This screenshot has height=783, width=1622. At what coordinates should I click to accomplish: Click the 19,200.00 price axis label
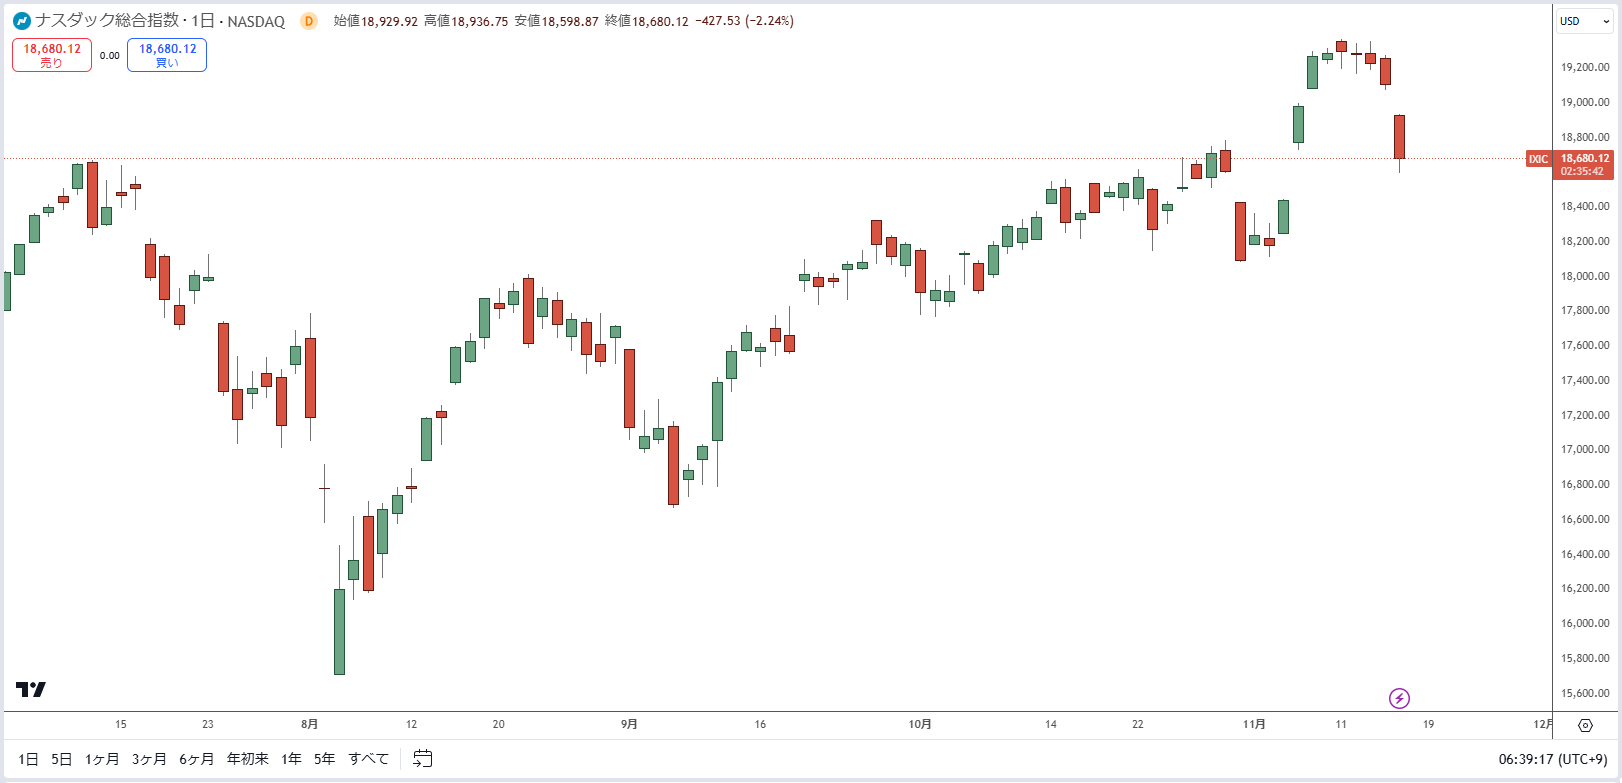1585,67
